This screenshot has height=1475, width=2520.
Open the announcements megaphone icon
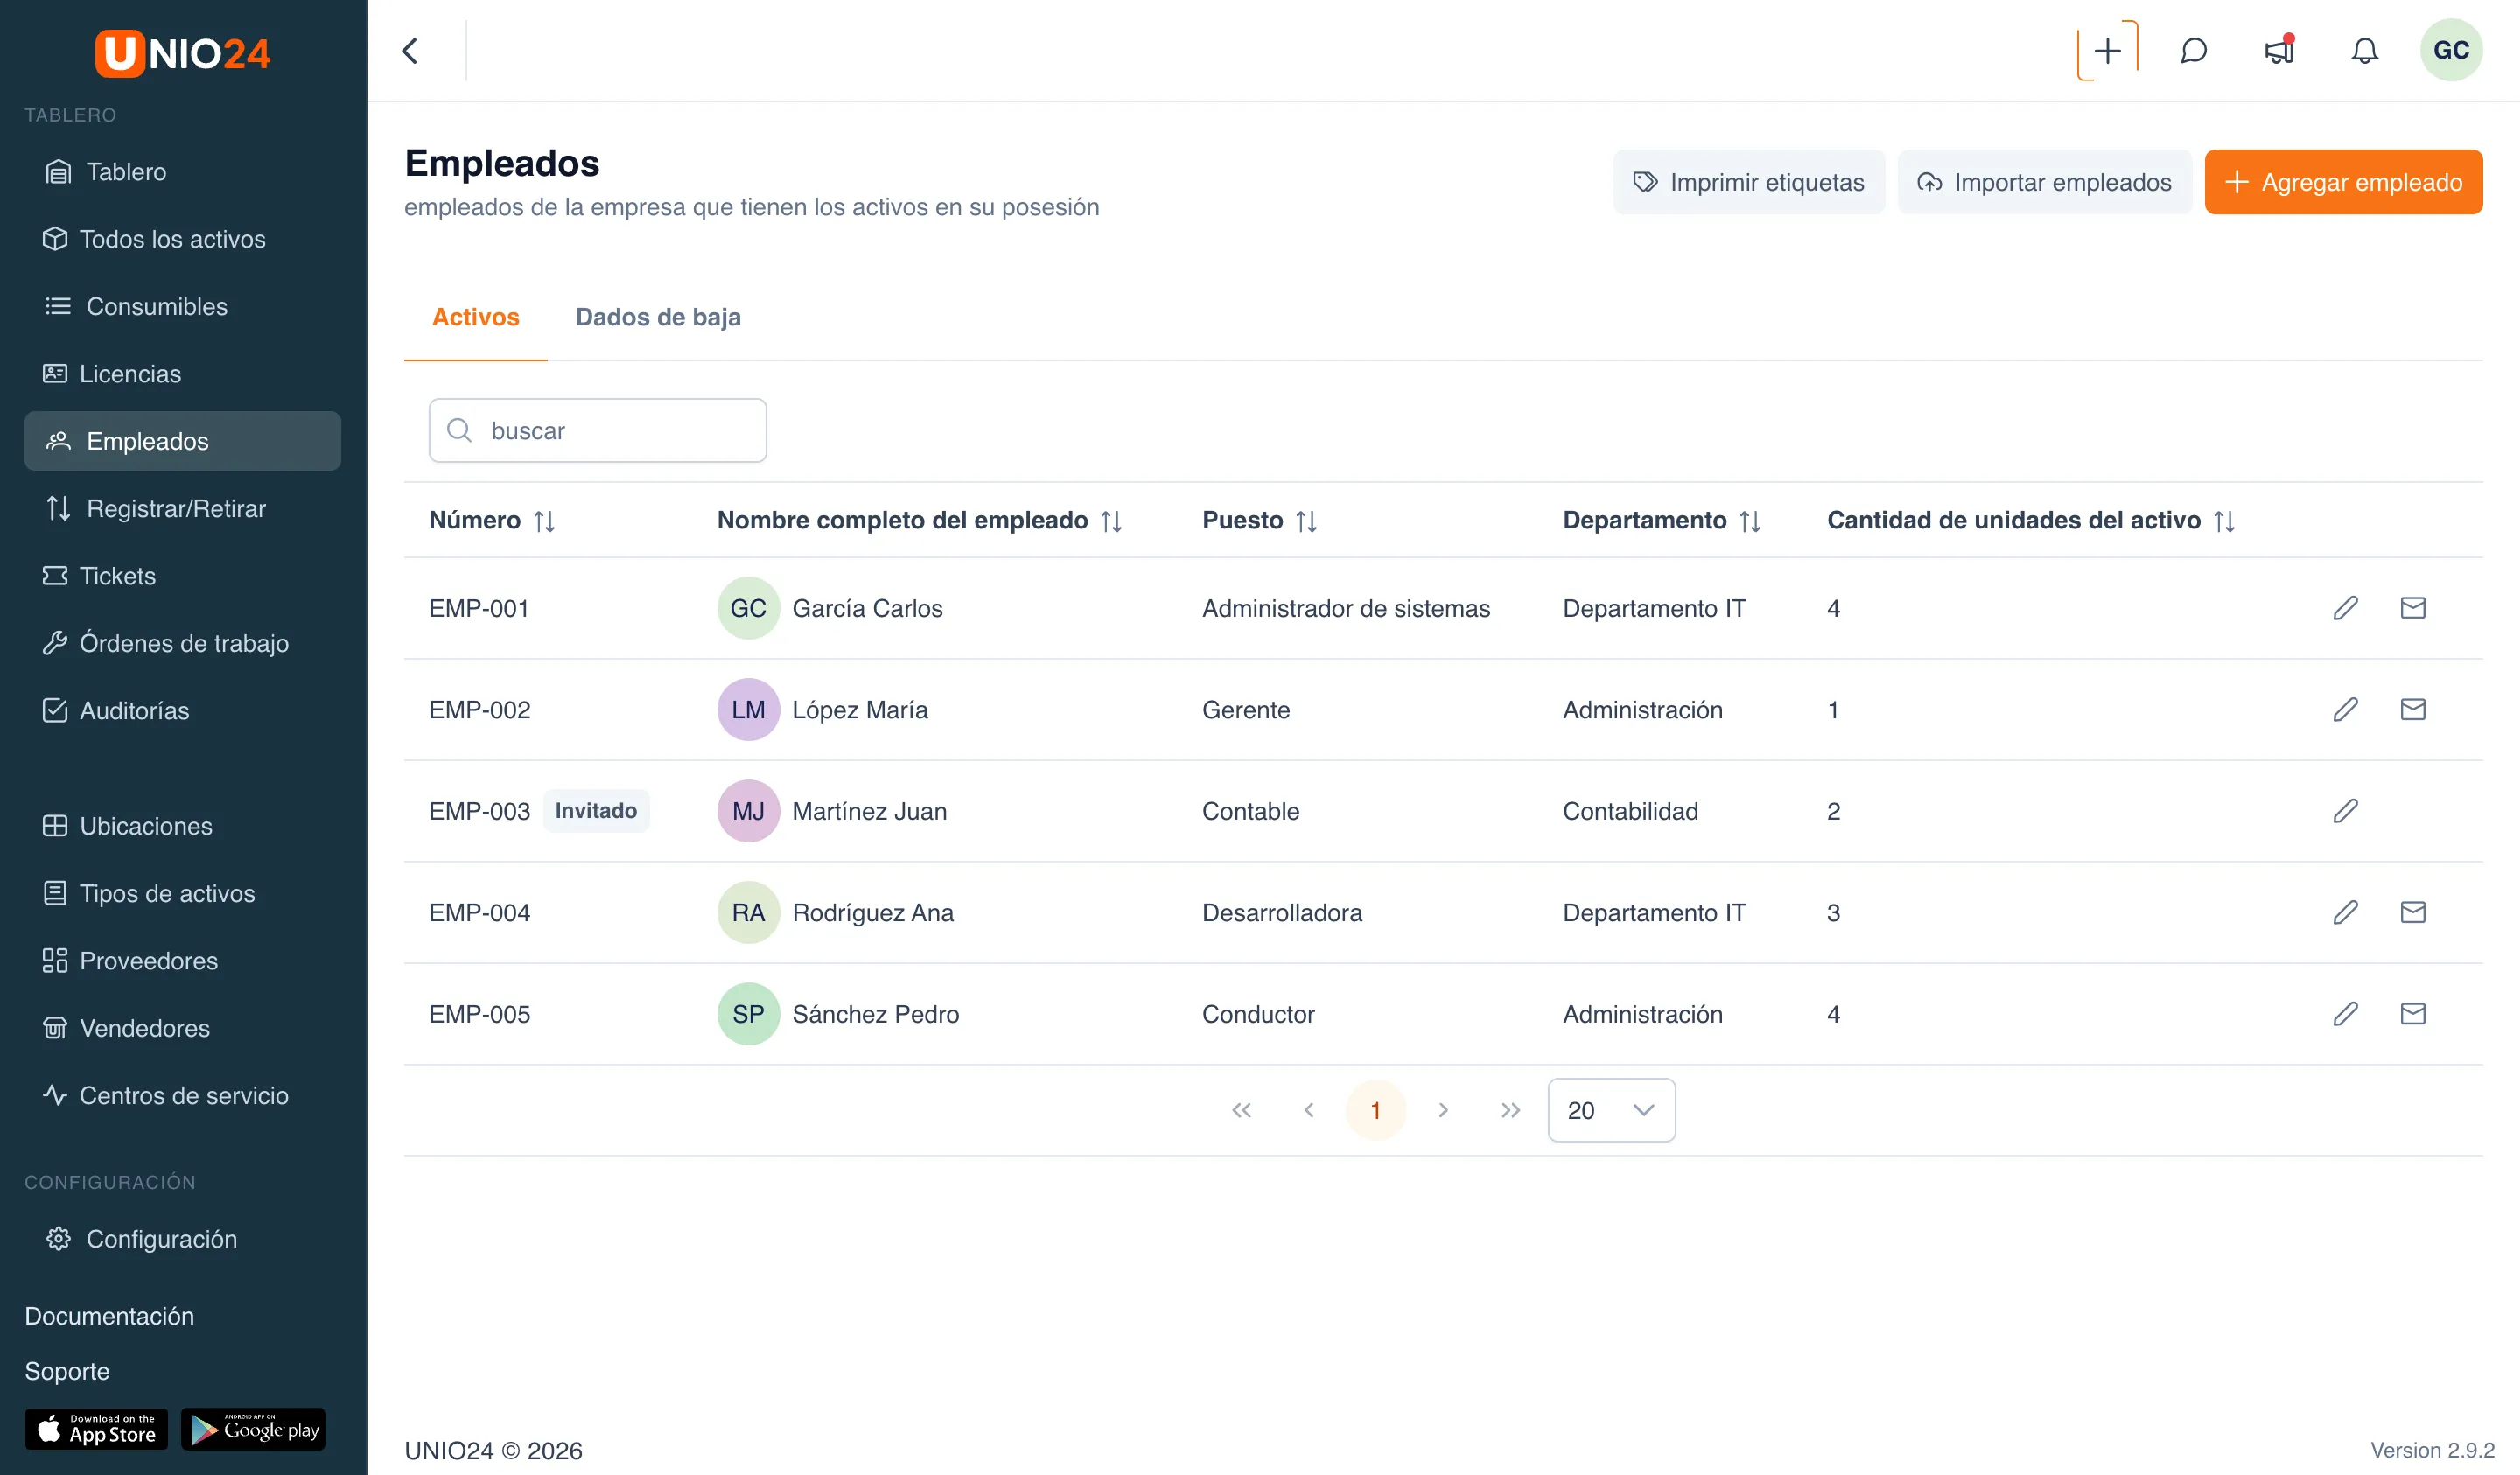tap(2279, 50)
